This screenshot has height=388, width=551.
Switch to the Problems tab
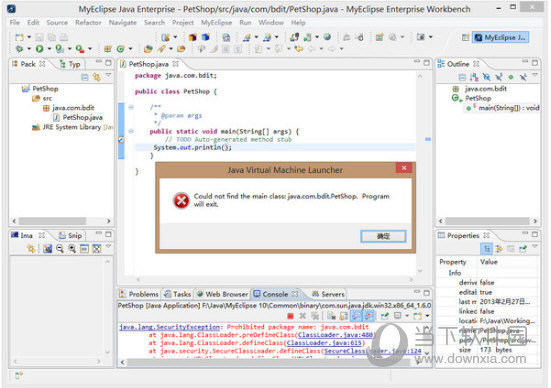pos(140,294)
